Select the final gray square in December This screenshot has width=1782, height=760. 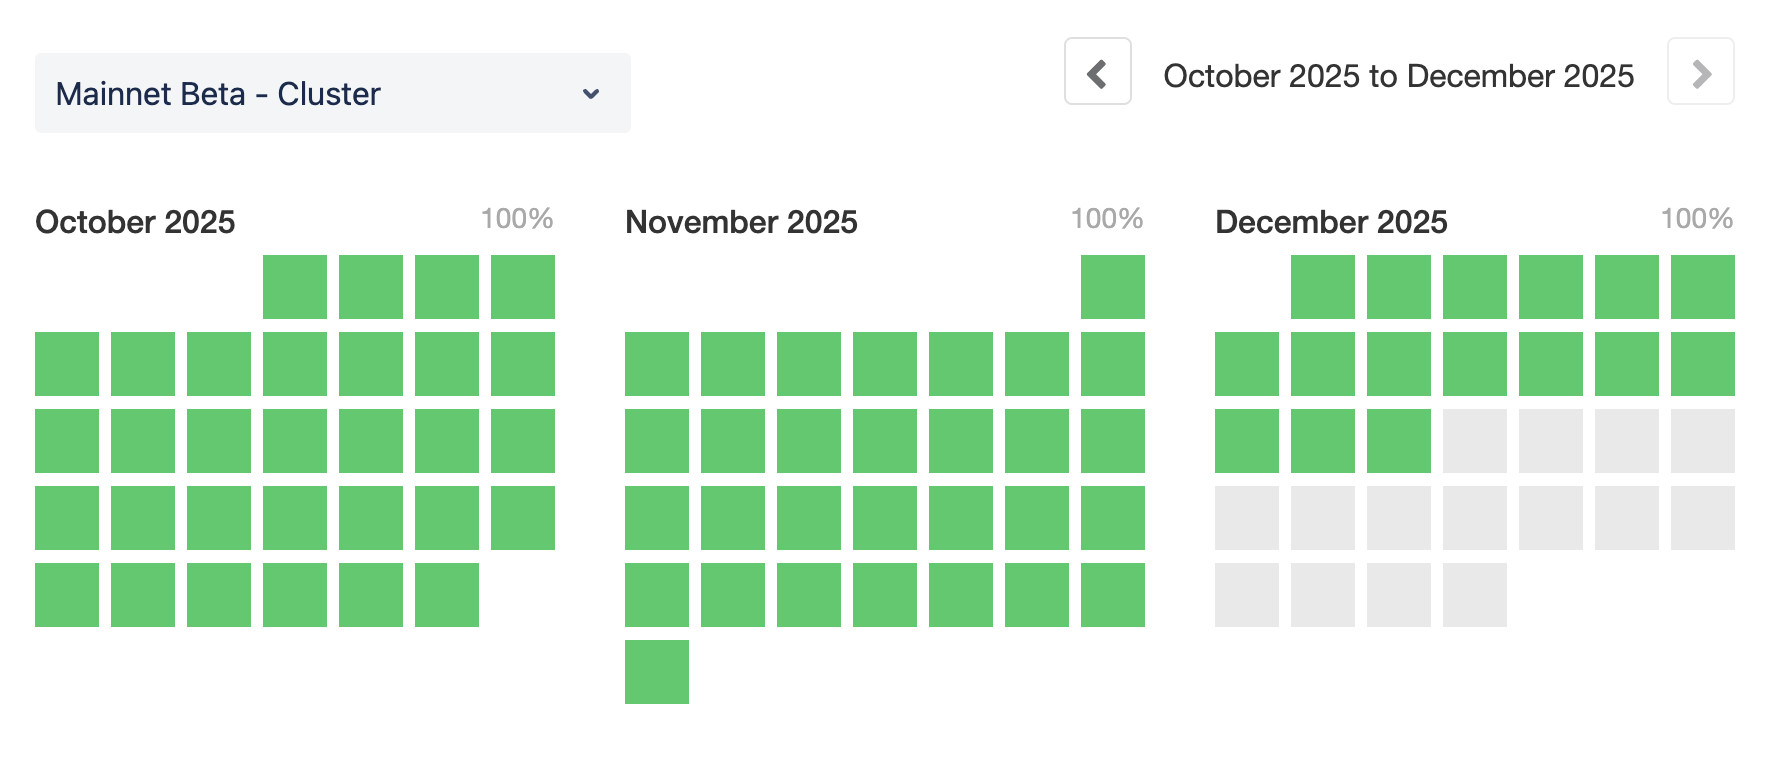click(1475, 595)
